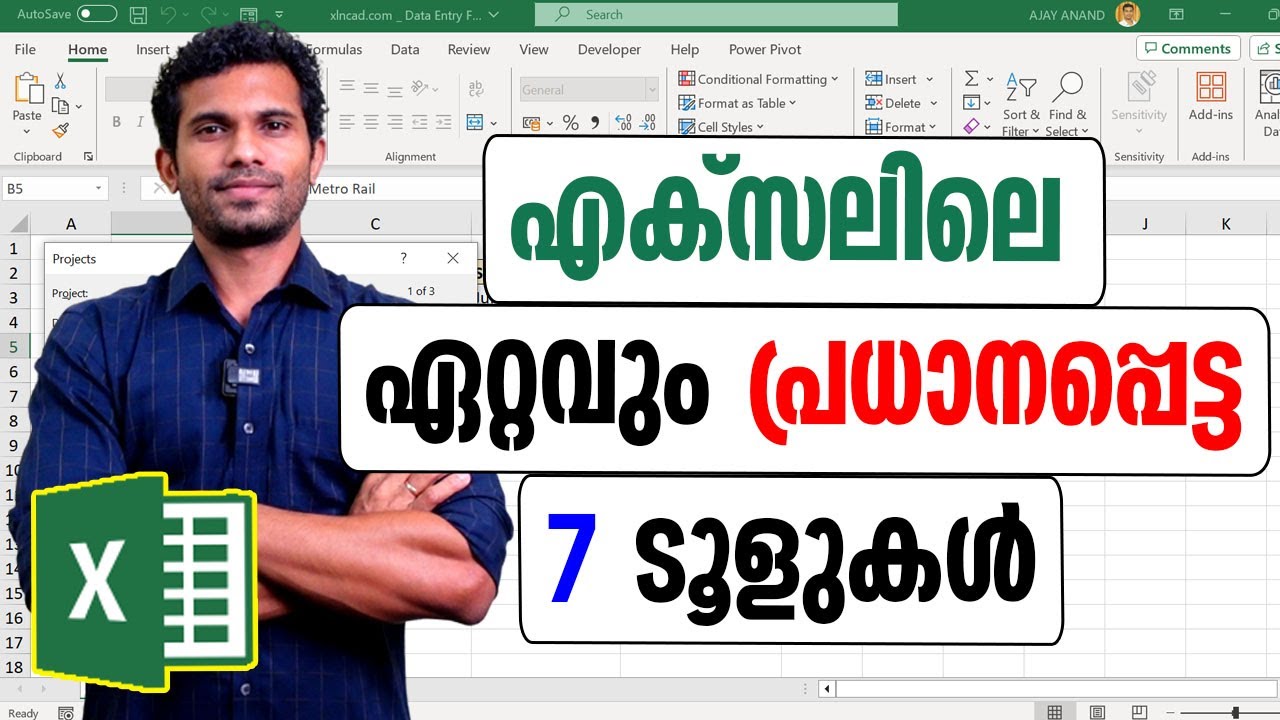Click the question mark in Projects dialog
Viewport: 1280px width, 720px height.
pos(403,258)
